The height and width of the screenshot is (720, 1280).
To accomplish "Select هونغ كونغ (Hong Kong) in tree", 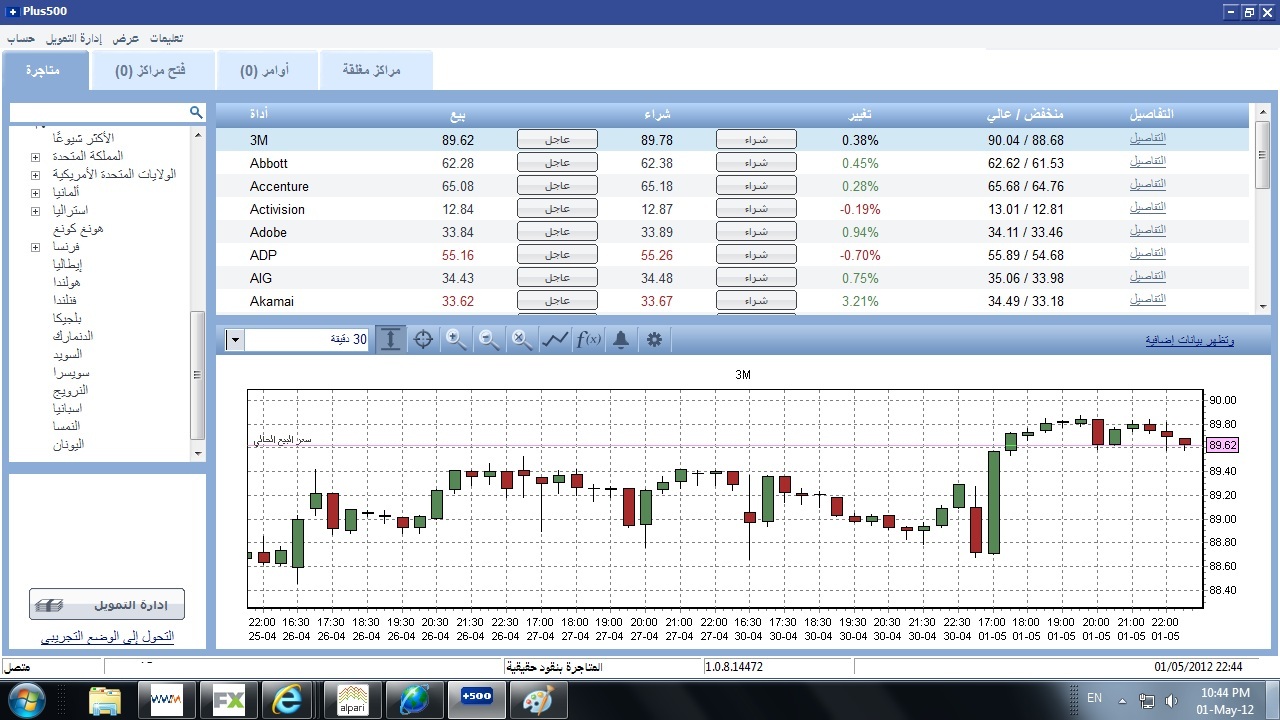I will (x=80, y=229).
